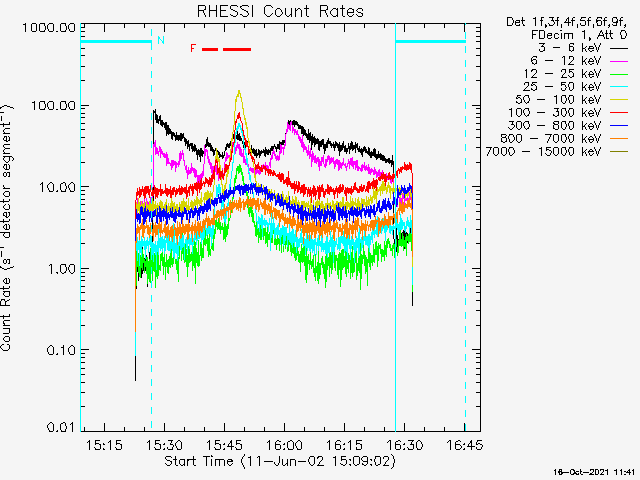
Task: Click the cyan 'N' night marker label
Action: (x=161, y=40)
